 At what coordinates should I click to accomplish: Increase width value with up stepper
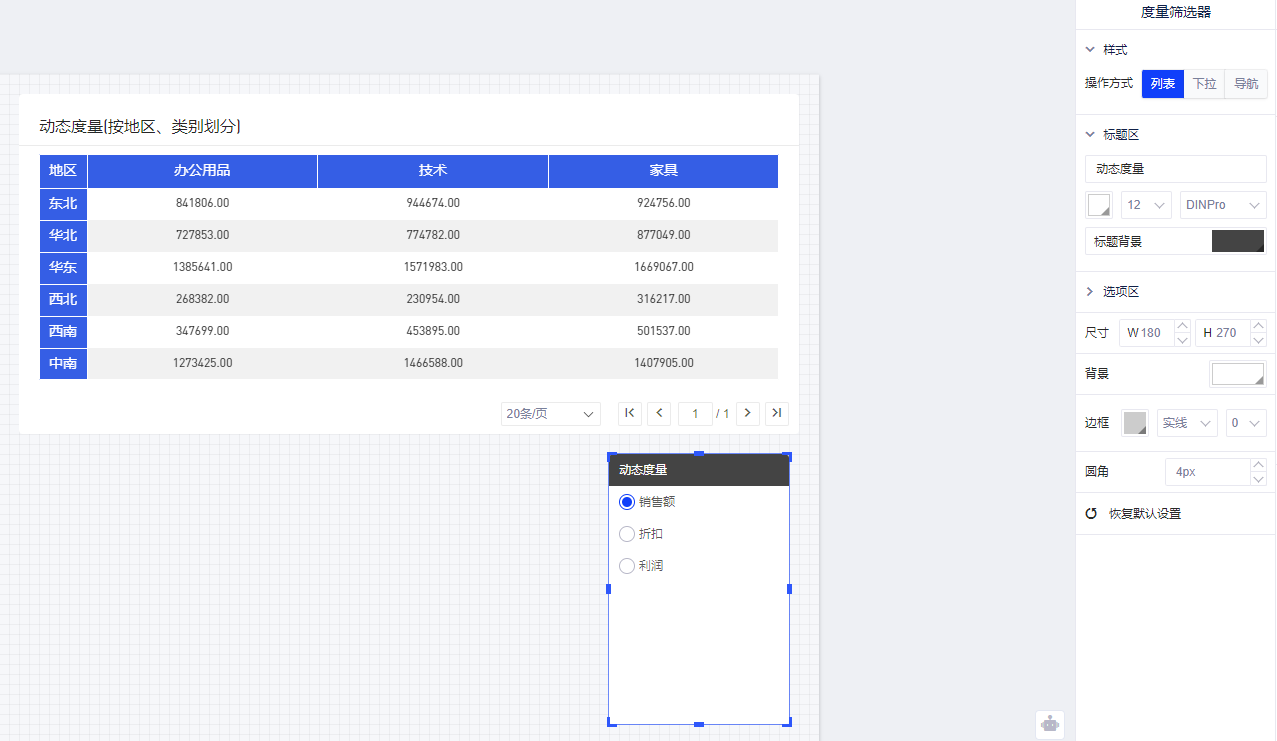click(x=1182, y=326)
